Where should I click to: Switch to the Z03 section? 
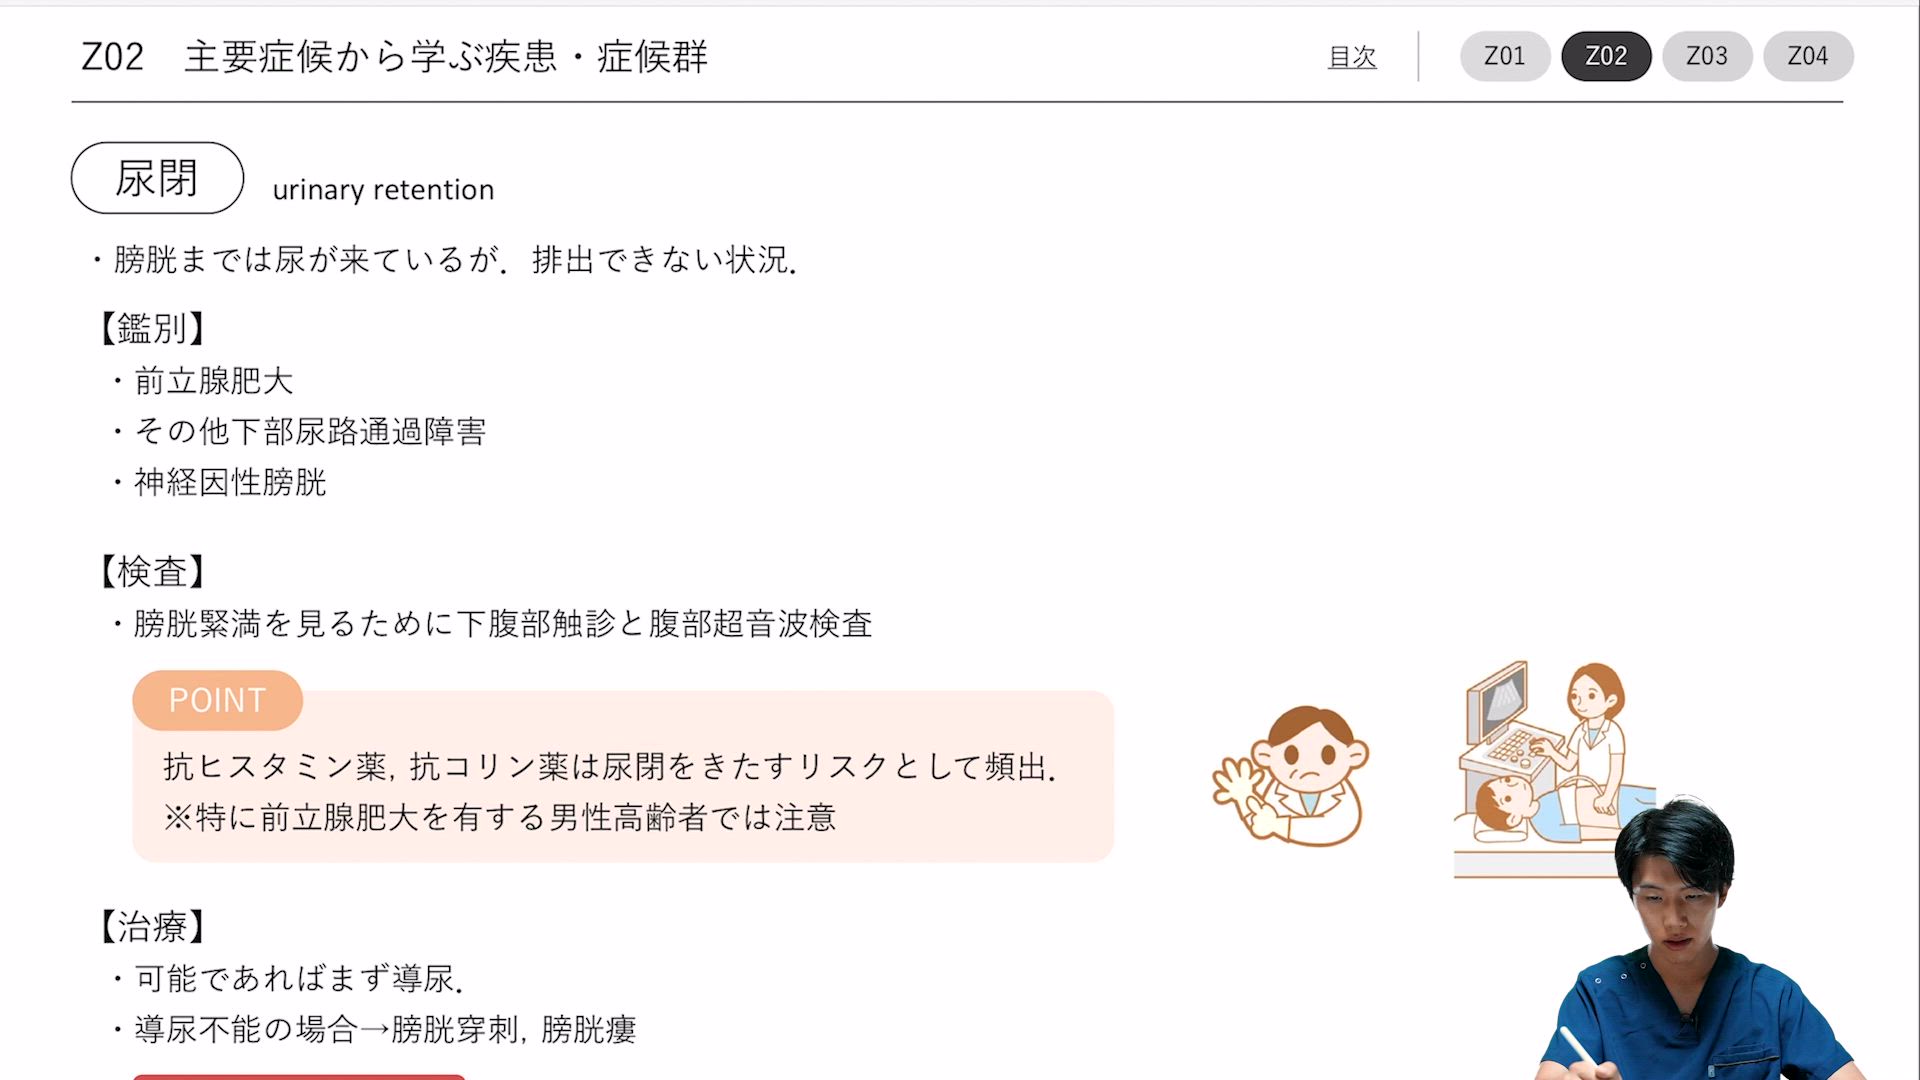pos(1707,56)
